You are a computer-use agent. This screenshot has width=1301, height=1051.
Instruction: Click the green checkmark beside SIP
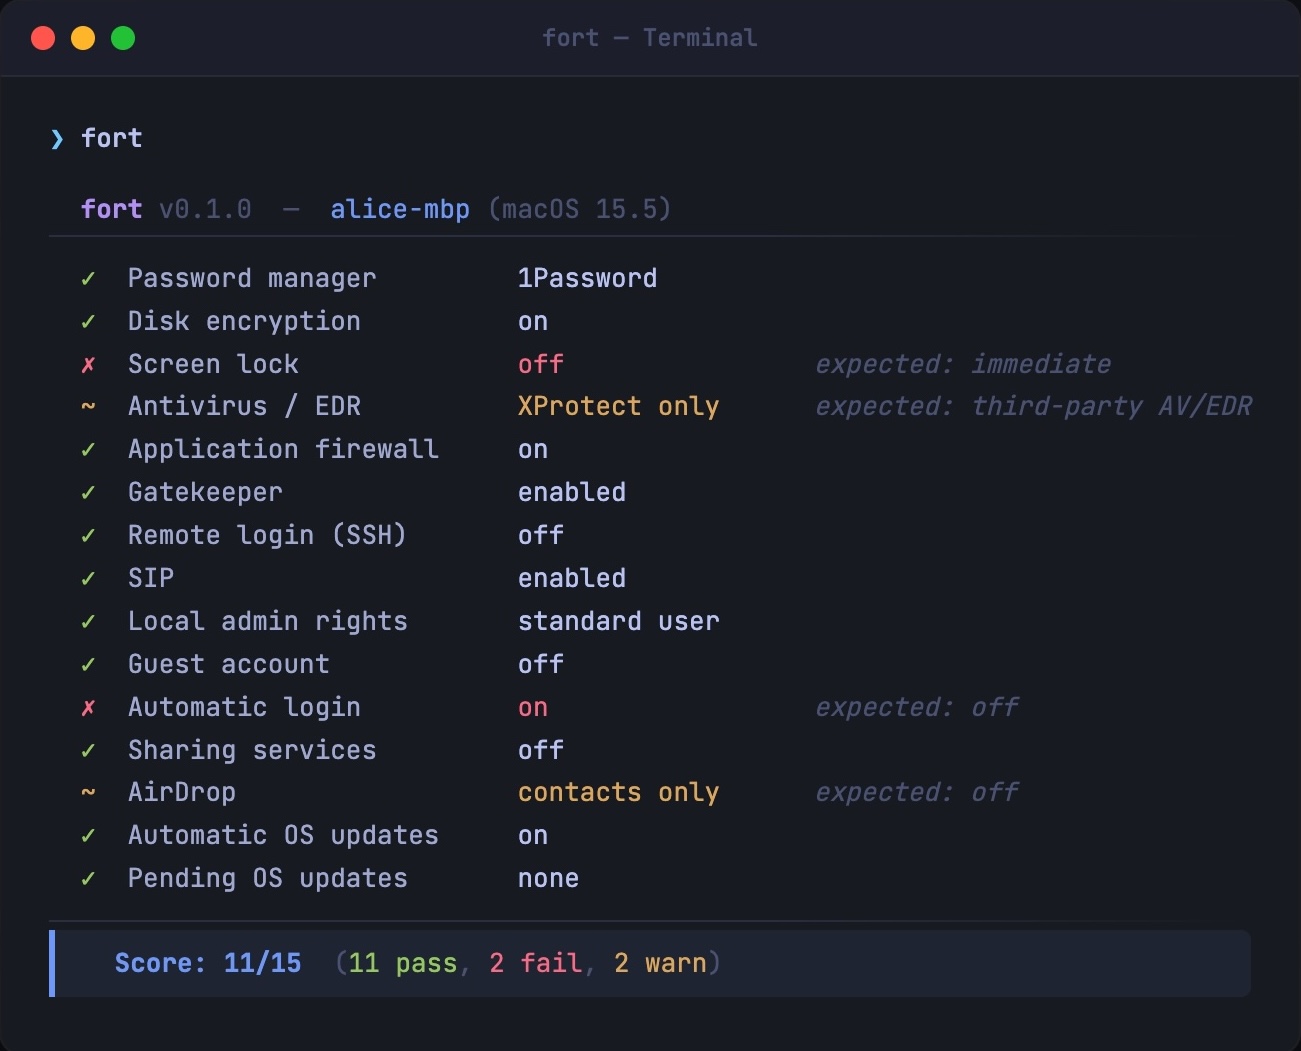pyautogui.click(x=88, y=579)
